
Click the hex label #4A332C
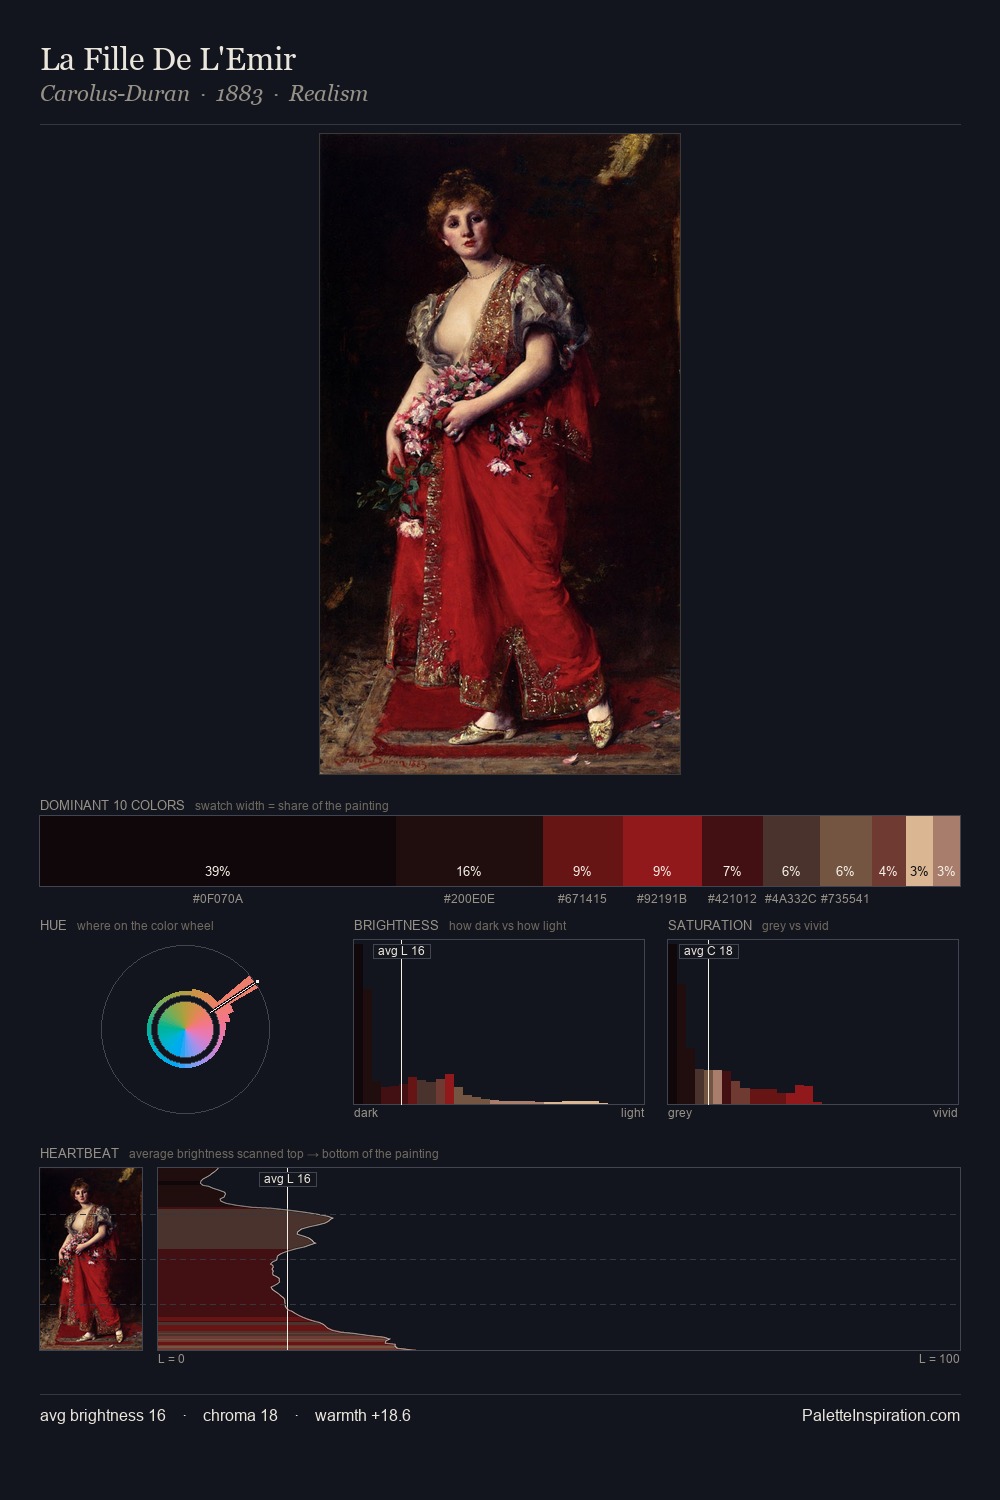(x=790, y=899)
